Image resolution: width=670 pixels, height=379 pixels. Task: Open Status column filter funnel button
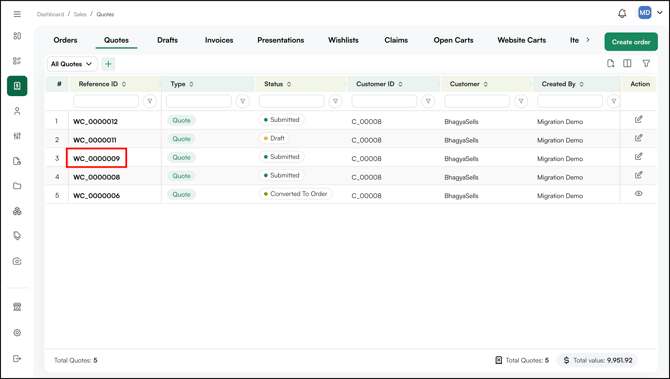click(335, 101)
